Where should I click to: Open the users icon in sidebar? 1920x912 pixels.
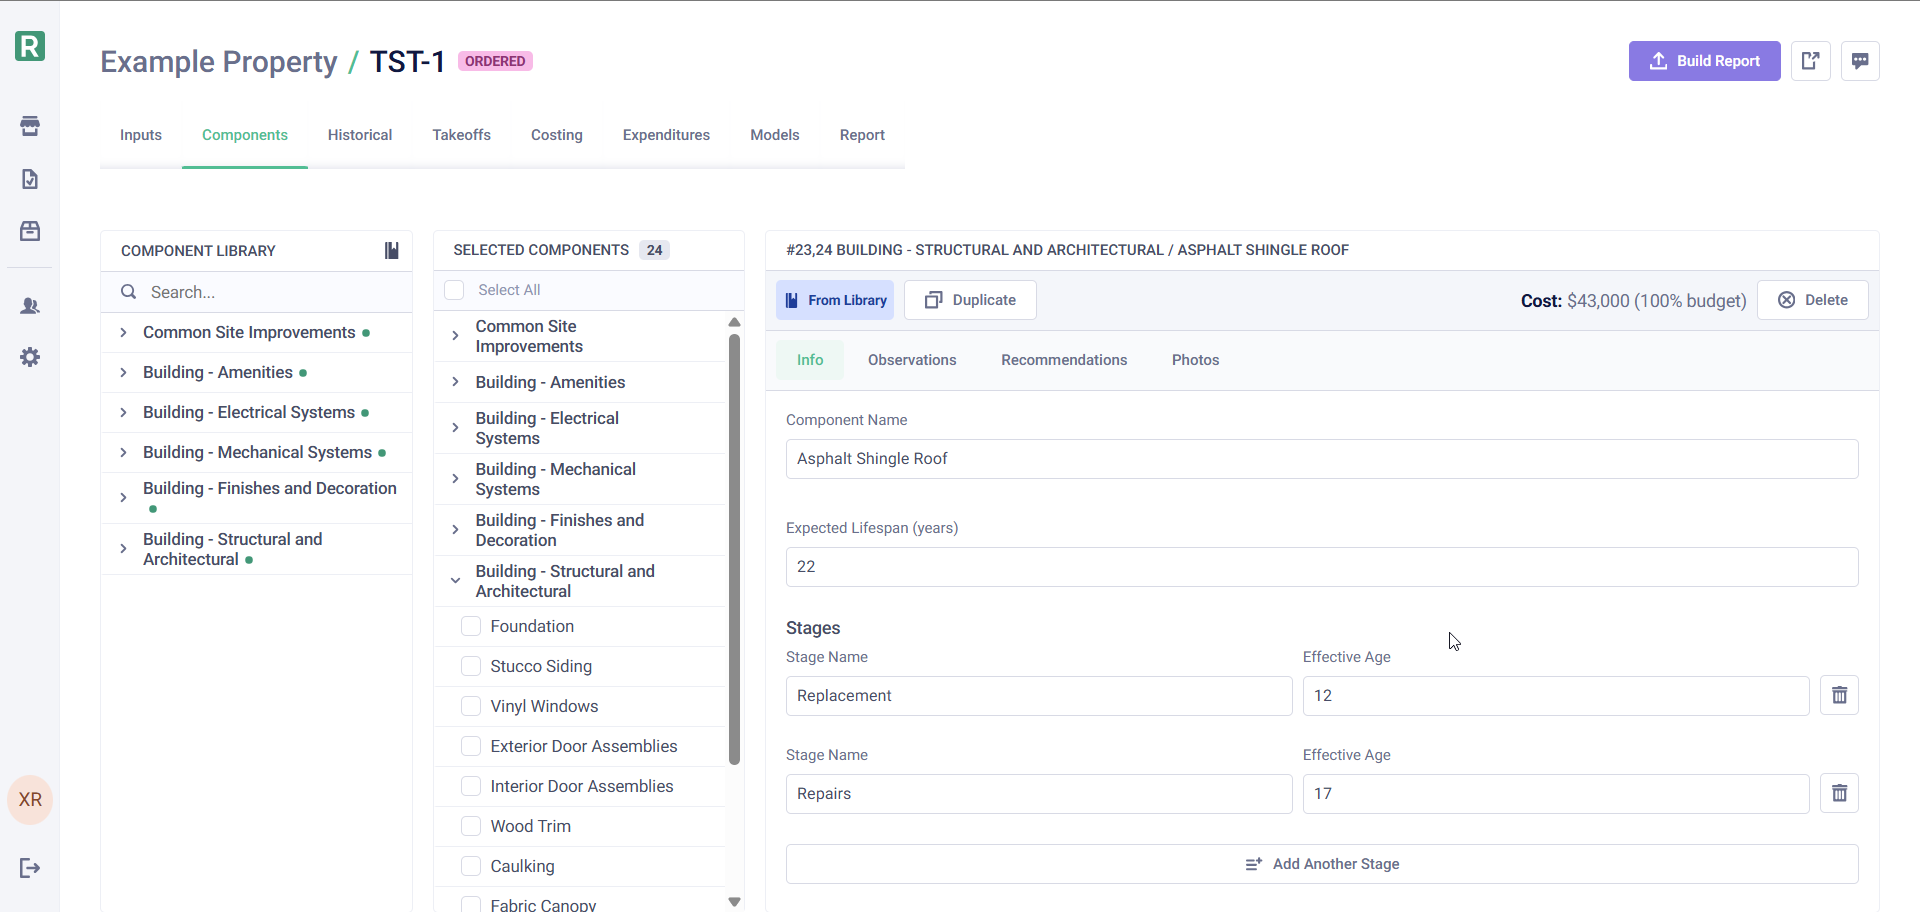point(30,306)
